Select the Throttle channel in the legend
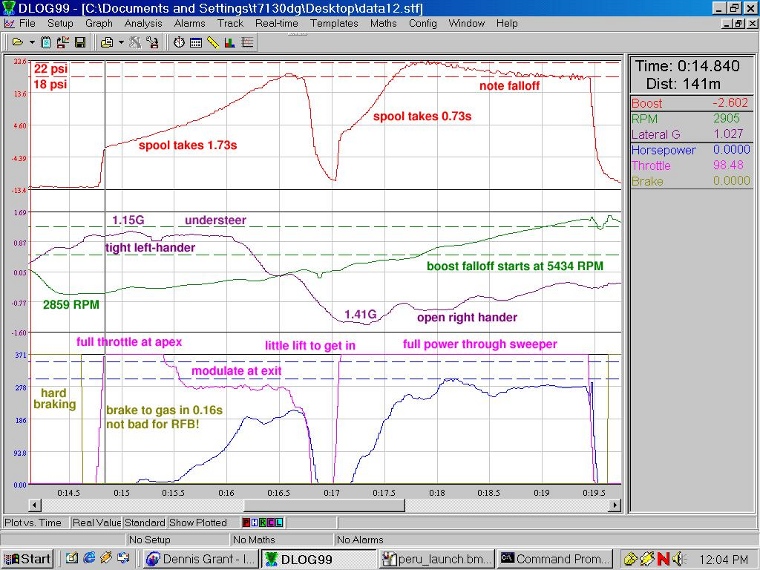 pos(651,166)
